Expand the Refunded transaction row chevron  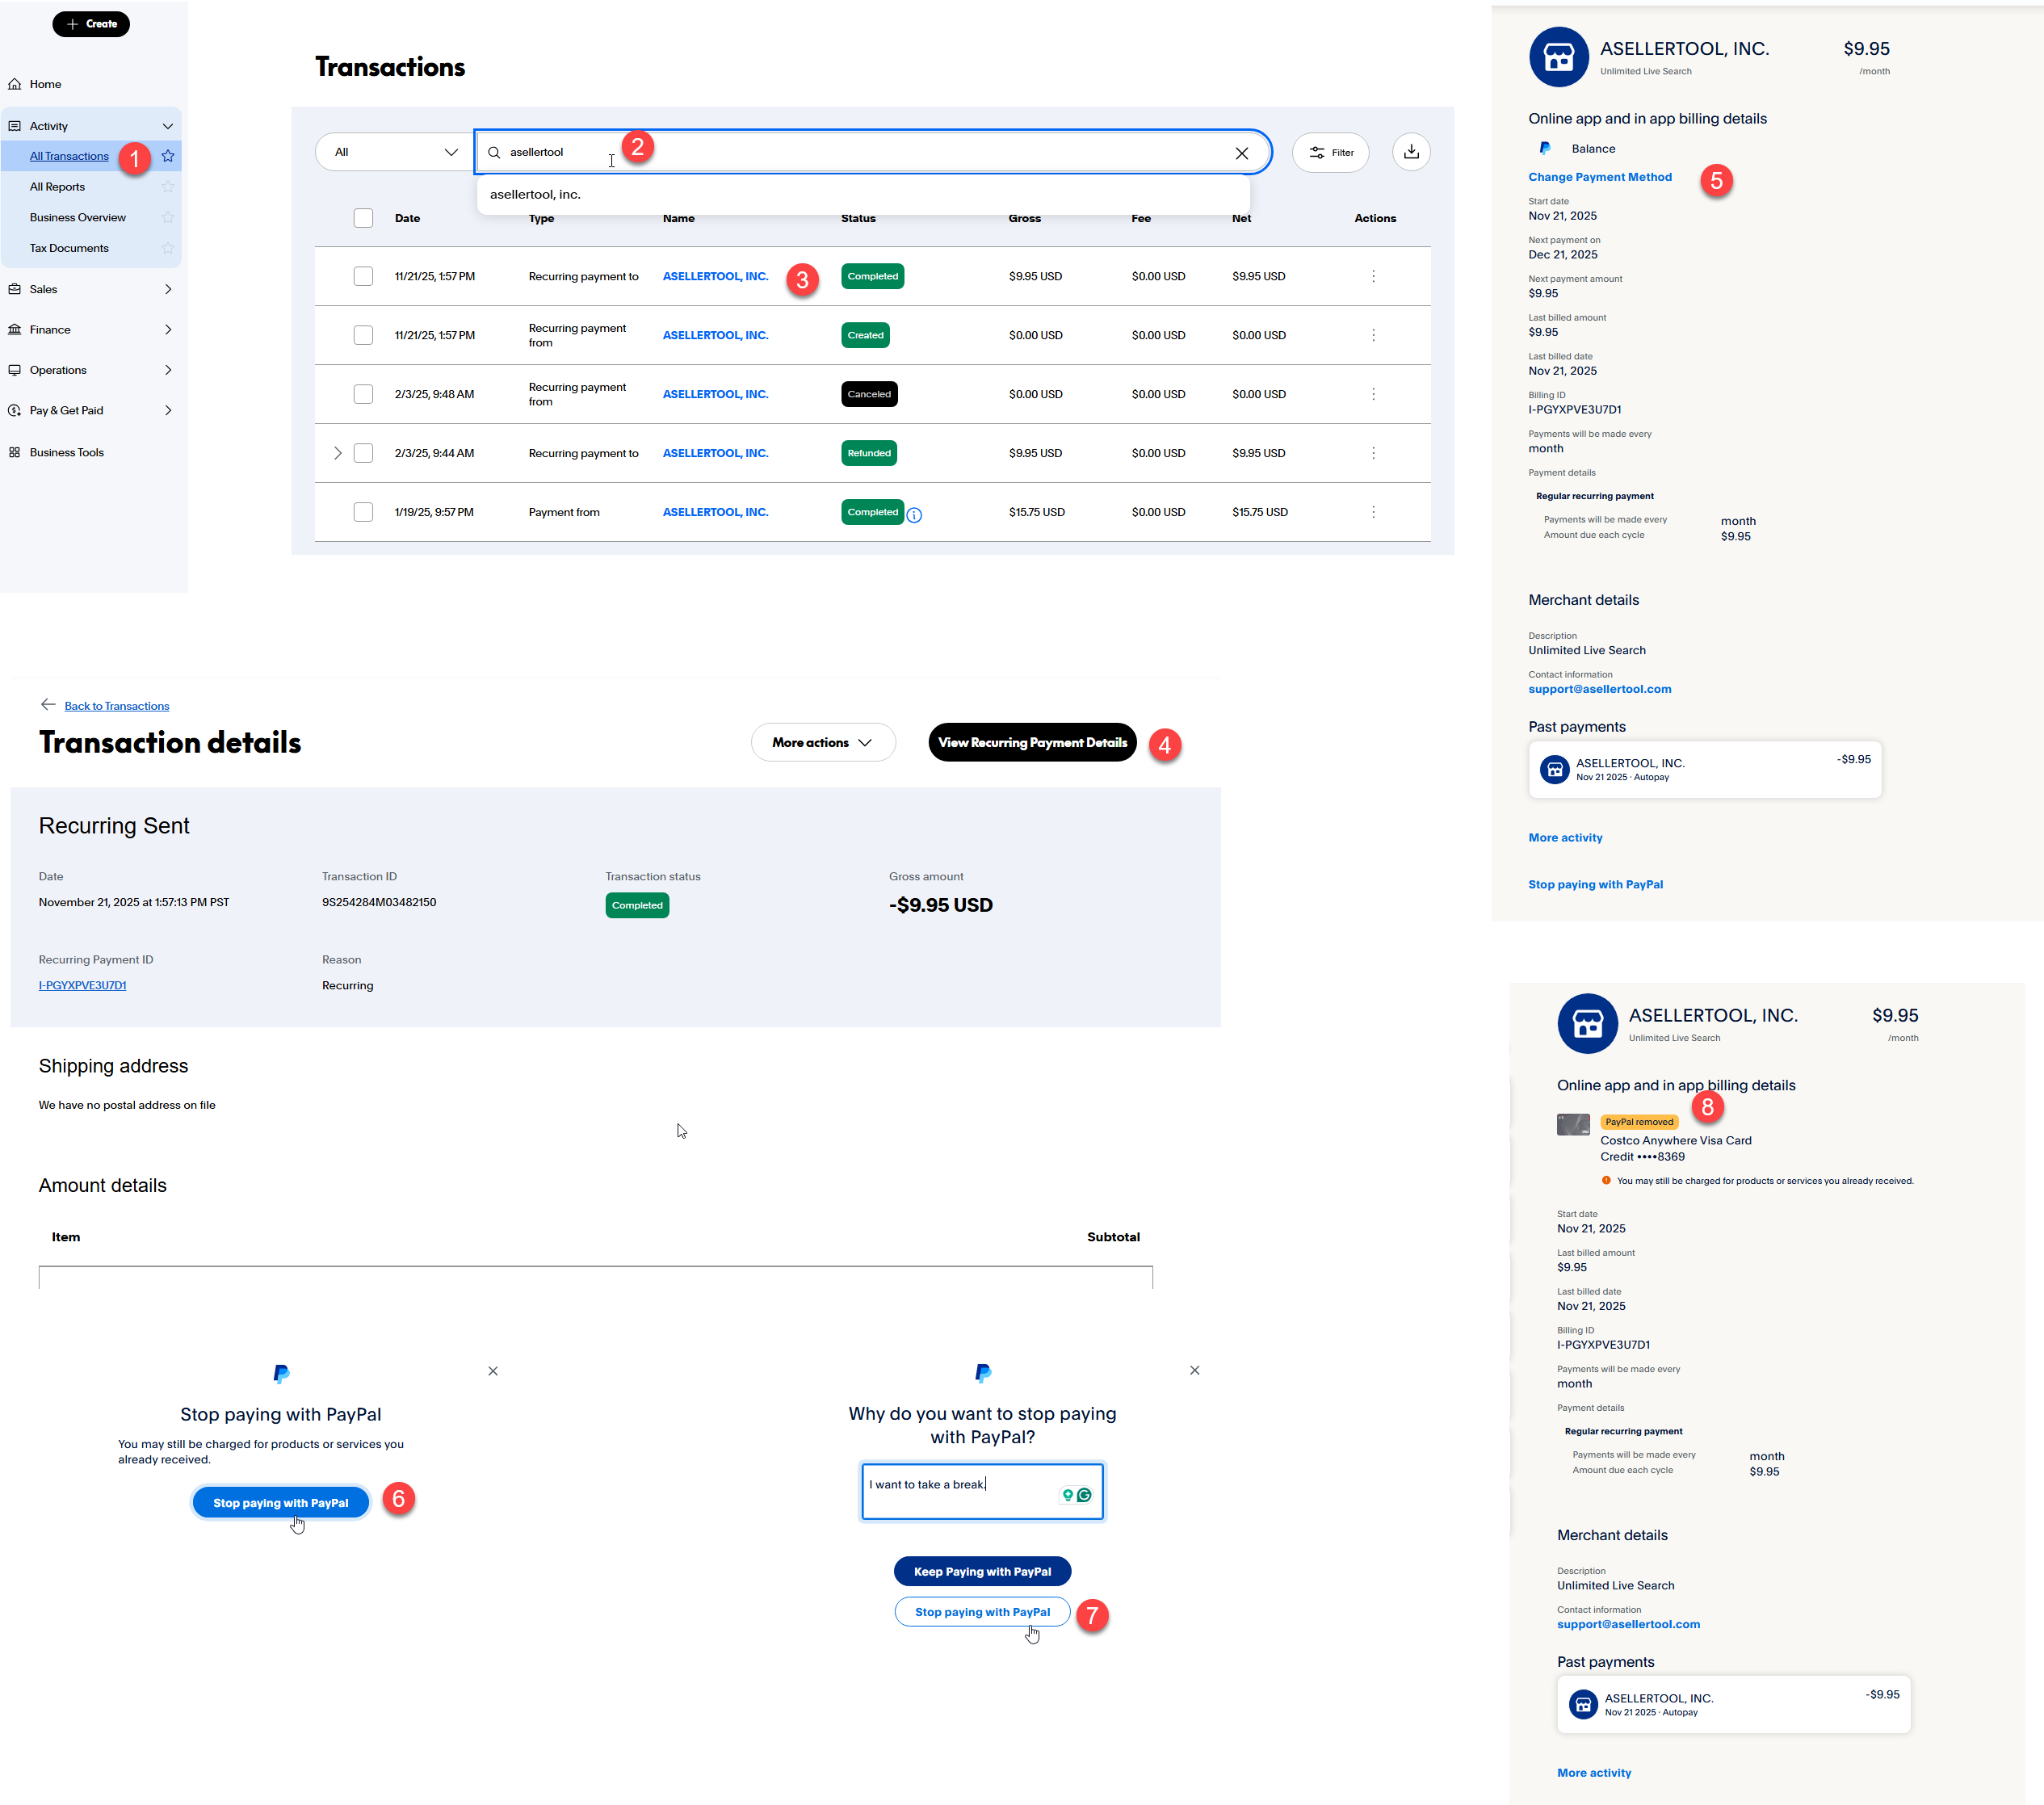[338, 453]
